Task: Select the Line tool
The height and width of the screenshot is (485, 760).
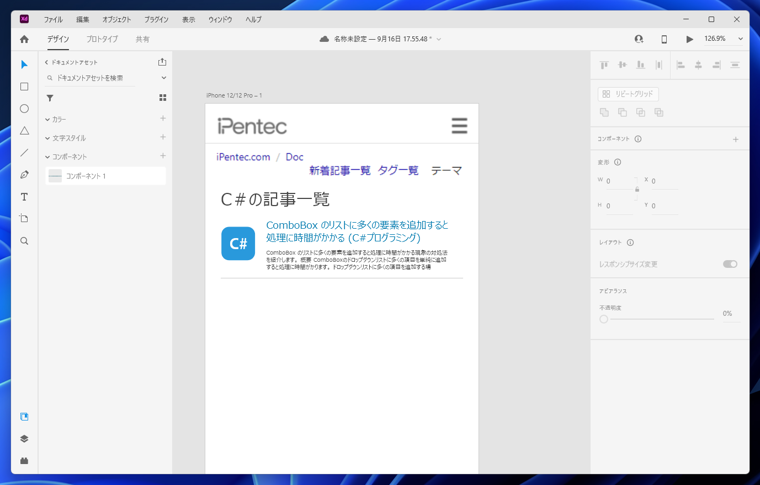Action: coord(24,153)
